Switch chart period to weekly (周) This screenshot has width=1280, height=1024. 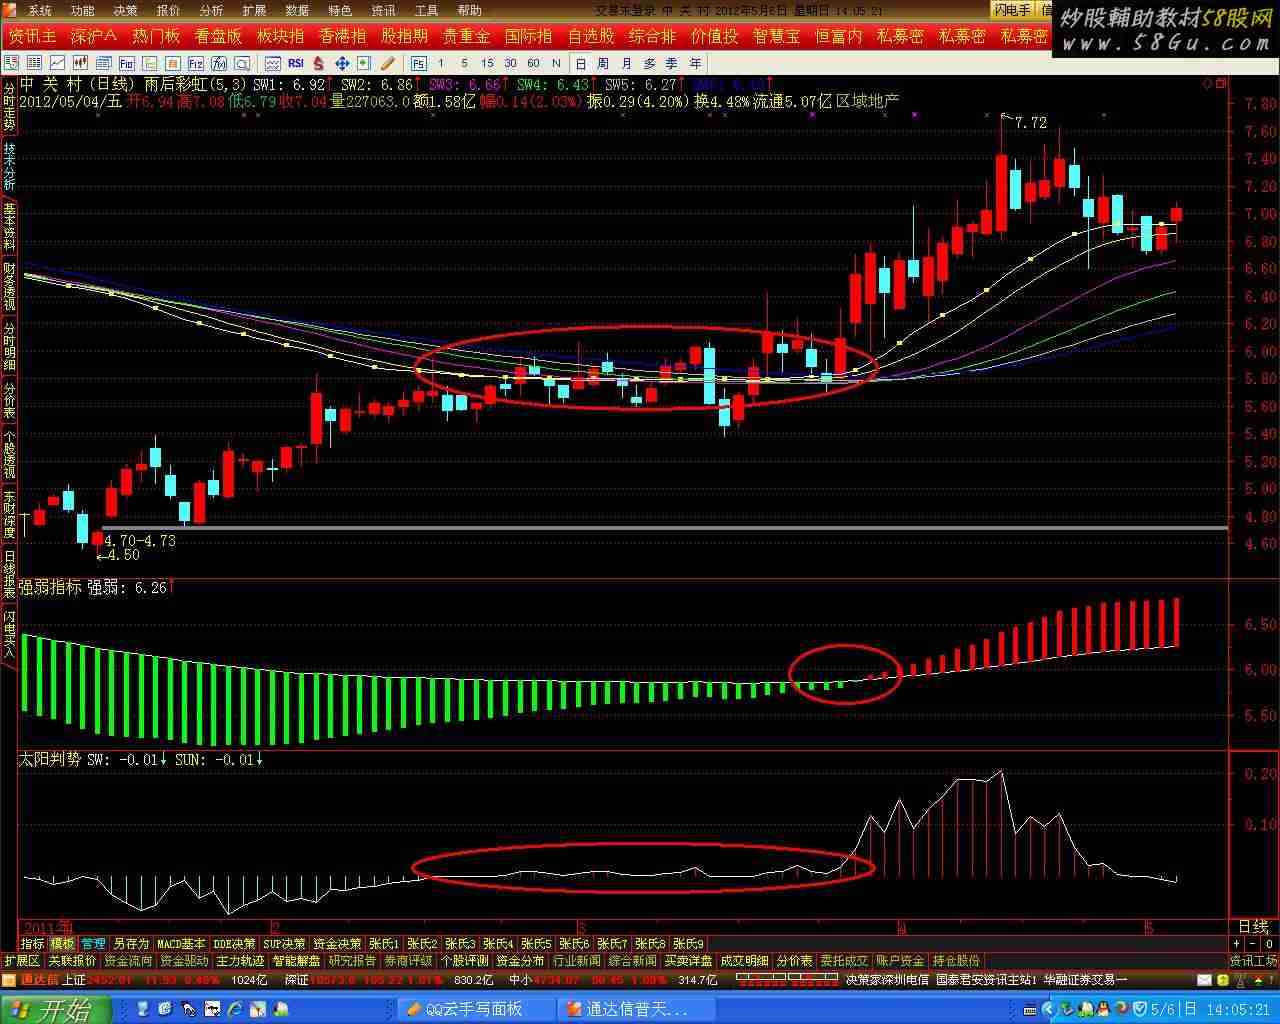pyautogui.click(x=603, y=63)
